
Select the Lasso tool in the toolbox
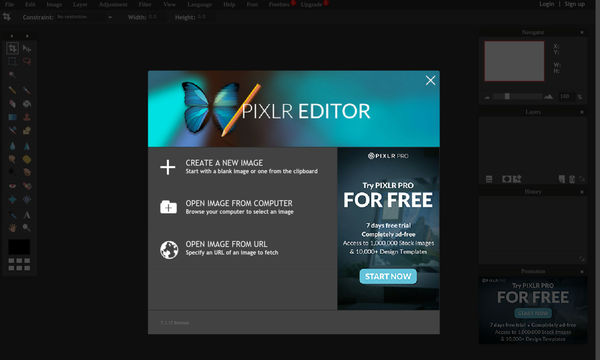(x=26, y=61)
